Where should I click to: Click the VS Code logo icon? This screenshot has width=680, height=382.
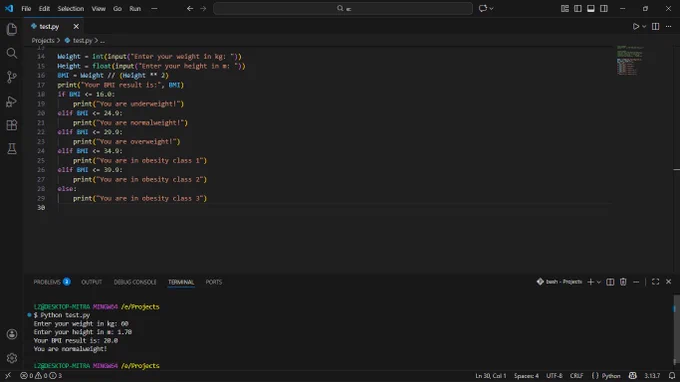[x=9, y=8]
